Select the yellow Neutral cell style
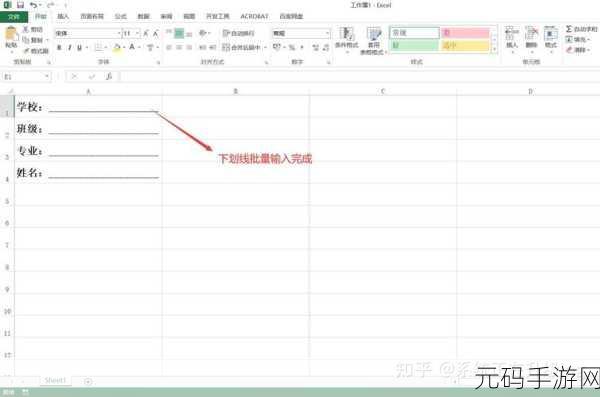Screen dimensions: 600x397 pos(465,46)
